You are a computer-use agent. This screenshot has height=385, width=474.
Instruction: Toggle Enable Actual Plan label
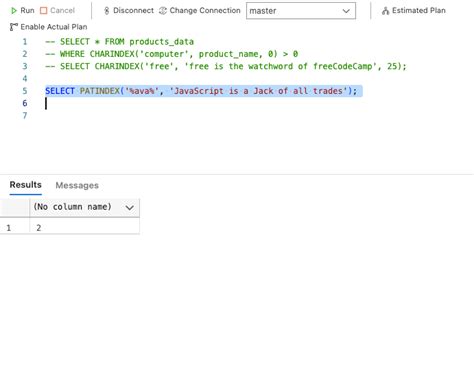tap(54, 27)
